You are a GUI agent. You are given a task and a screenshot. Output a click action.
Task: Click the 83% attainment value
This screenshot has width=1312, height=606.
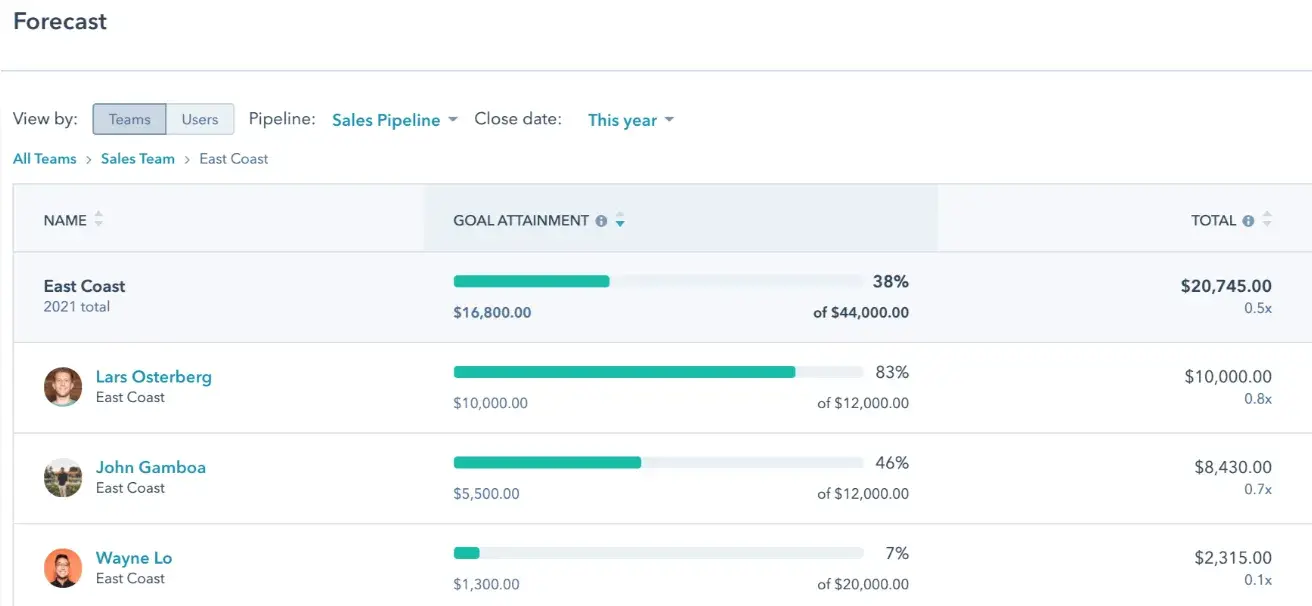[892, 372]
